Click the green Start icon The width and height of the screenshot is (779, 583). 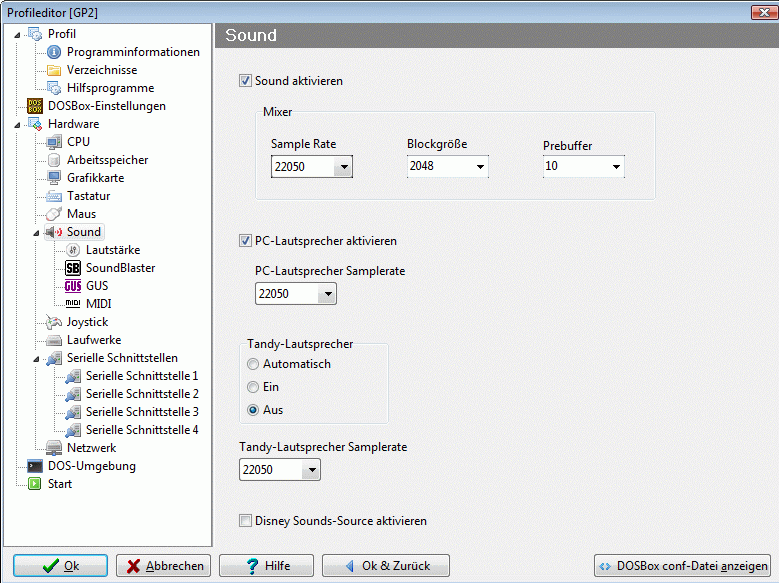(x=35, y=484)
